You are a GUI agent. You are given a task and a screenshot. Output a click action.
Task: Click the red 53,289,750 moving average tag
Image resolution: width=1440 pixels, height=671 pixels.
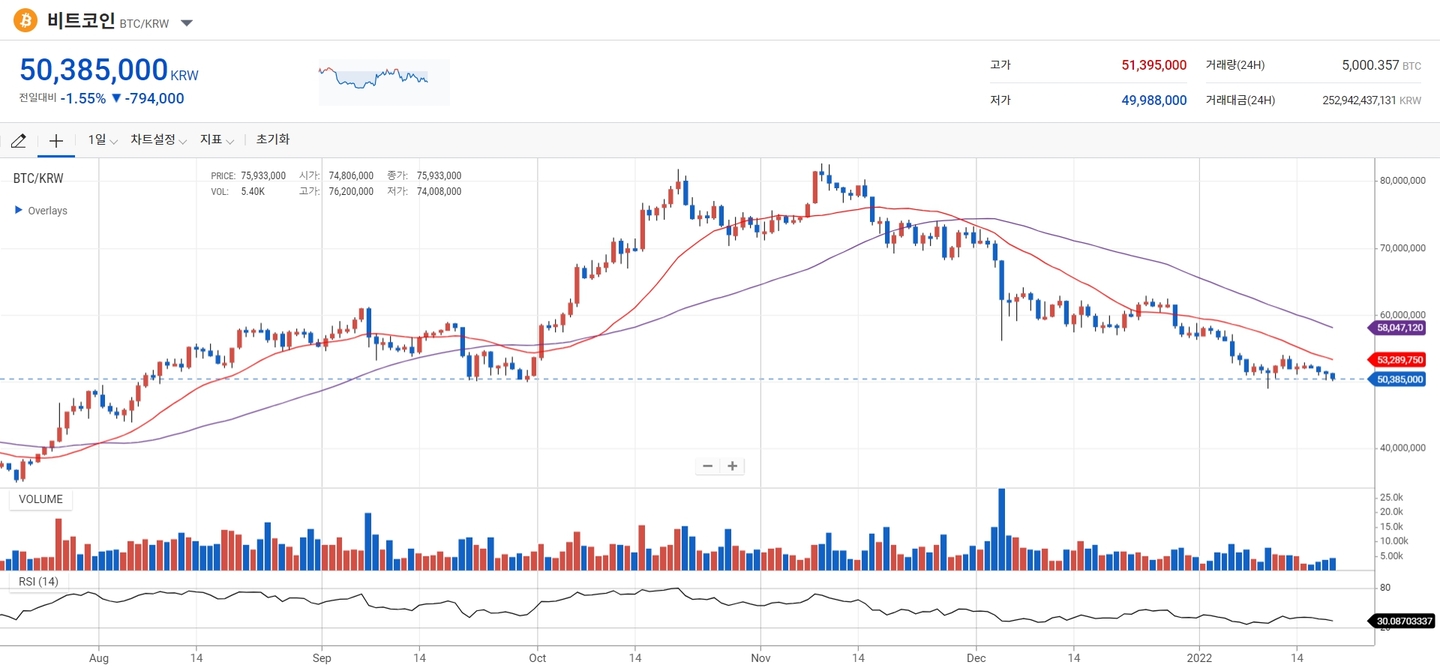coord(1399,359)
